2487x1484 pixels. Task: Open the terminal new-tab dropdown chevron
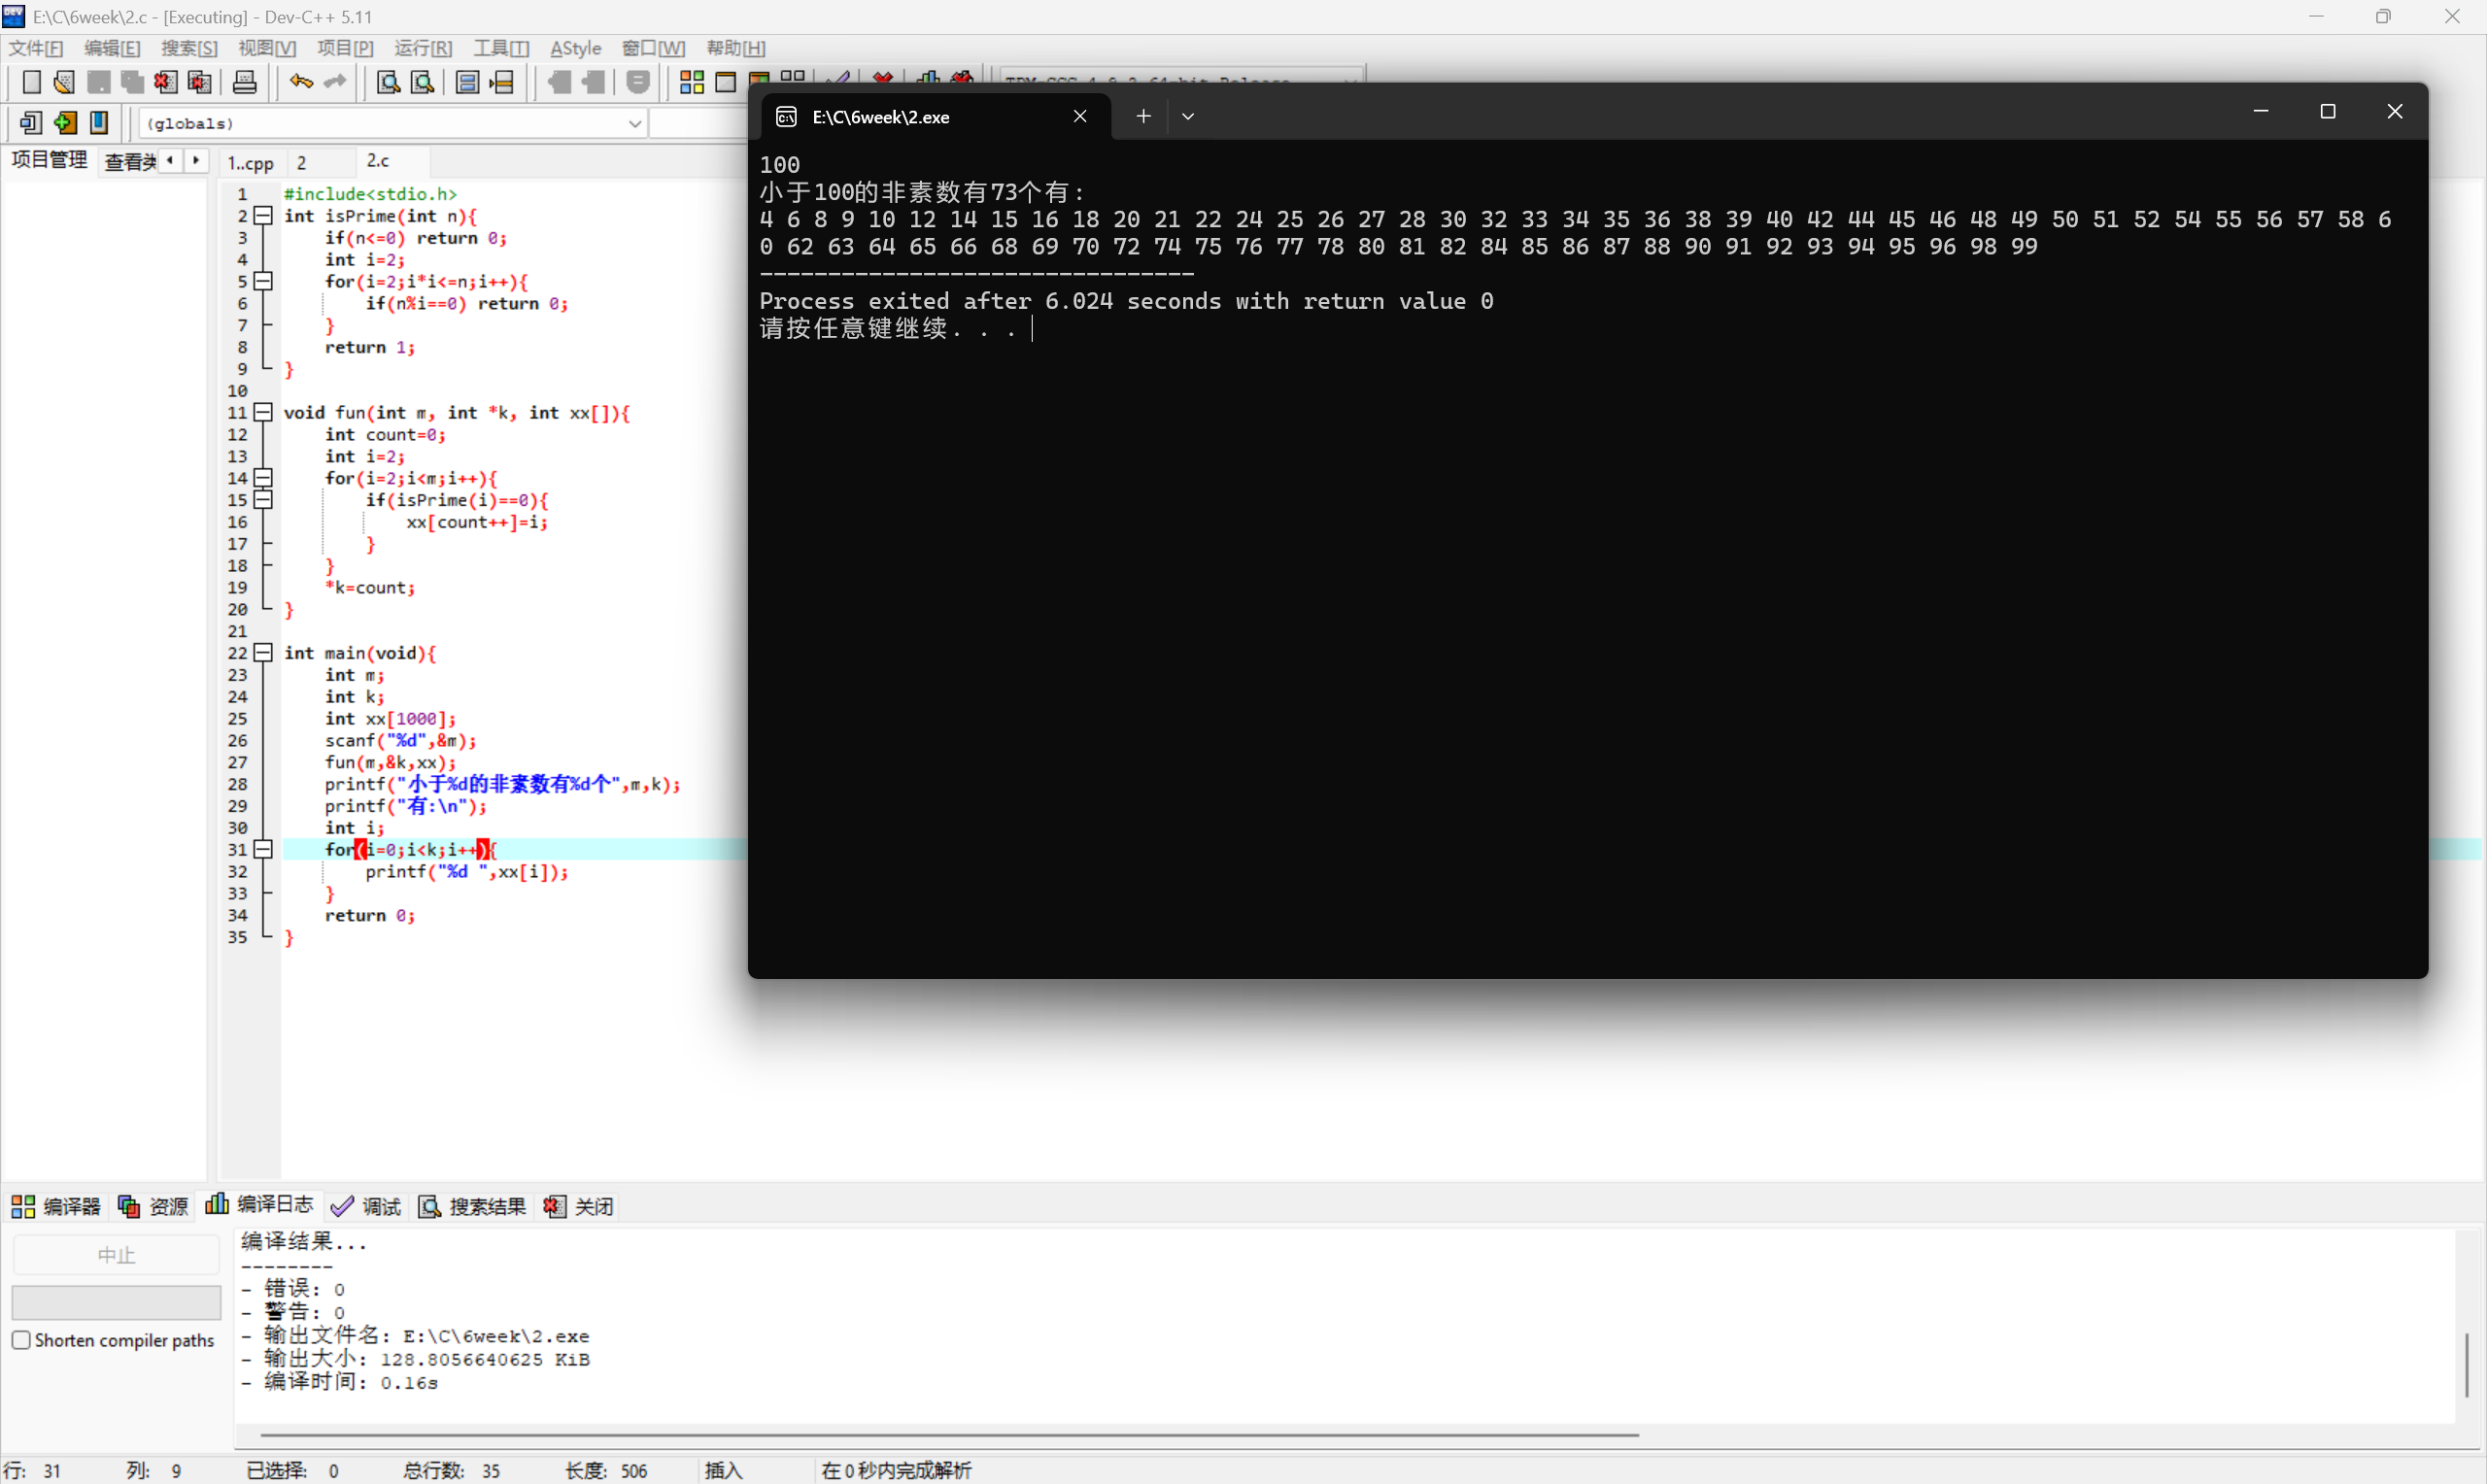pyautogui.click(x=1188, y=116)
